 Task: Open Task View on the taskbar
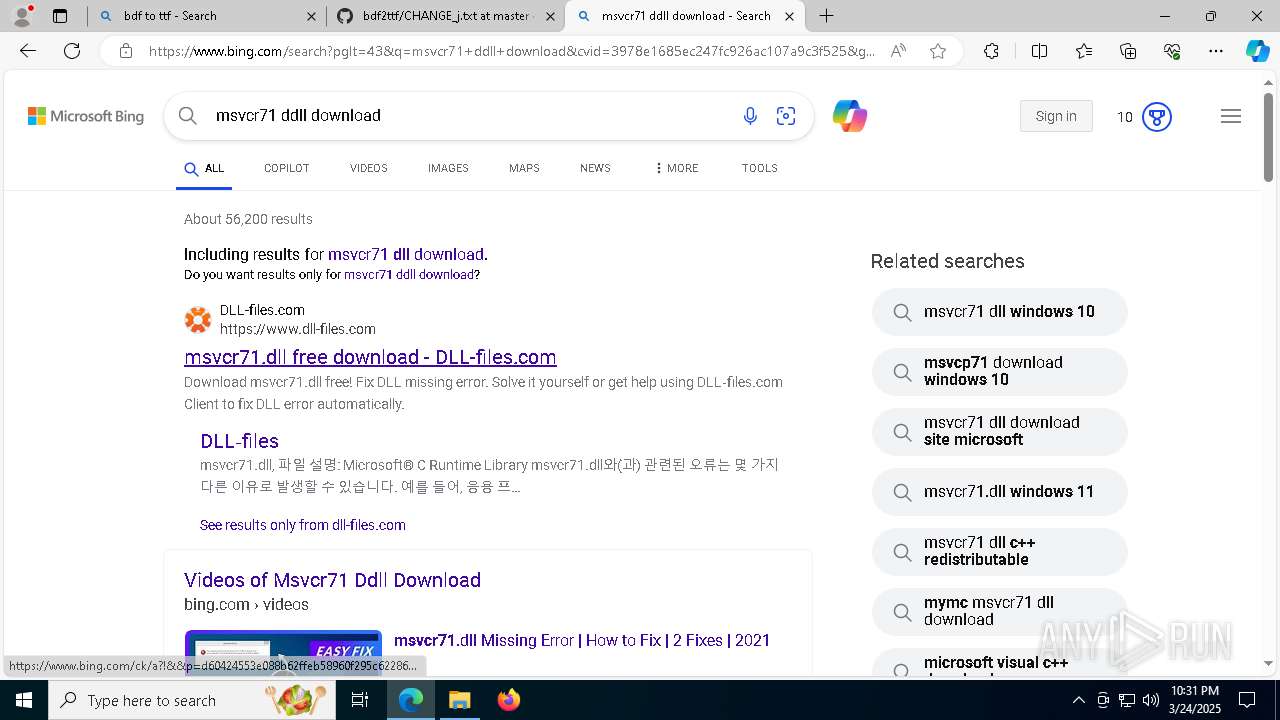(360, 700)
